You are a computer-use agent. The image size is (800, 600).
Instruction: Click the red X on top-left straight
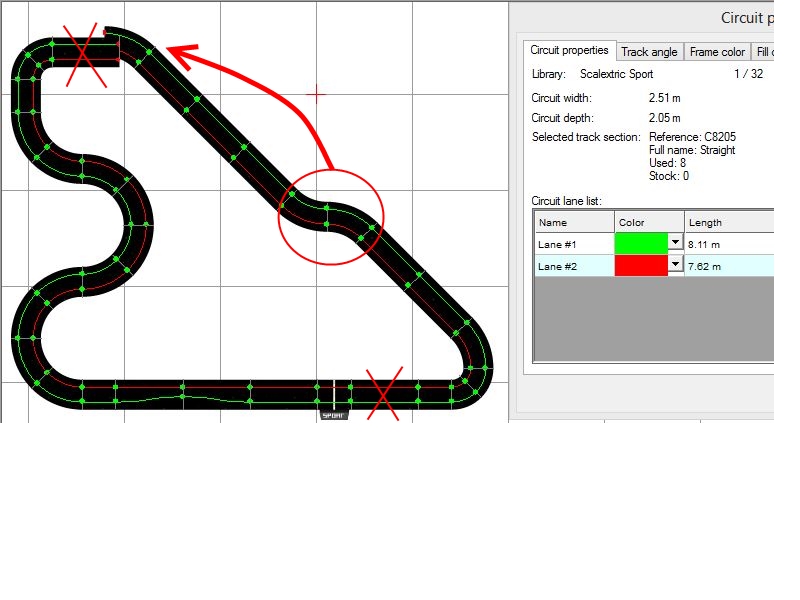point(86,55)
